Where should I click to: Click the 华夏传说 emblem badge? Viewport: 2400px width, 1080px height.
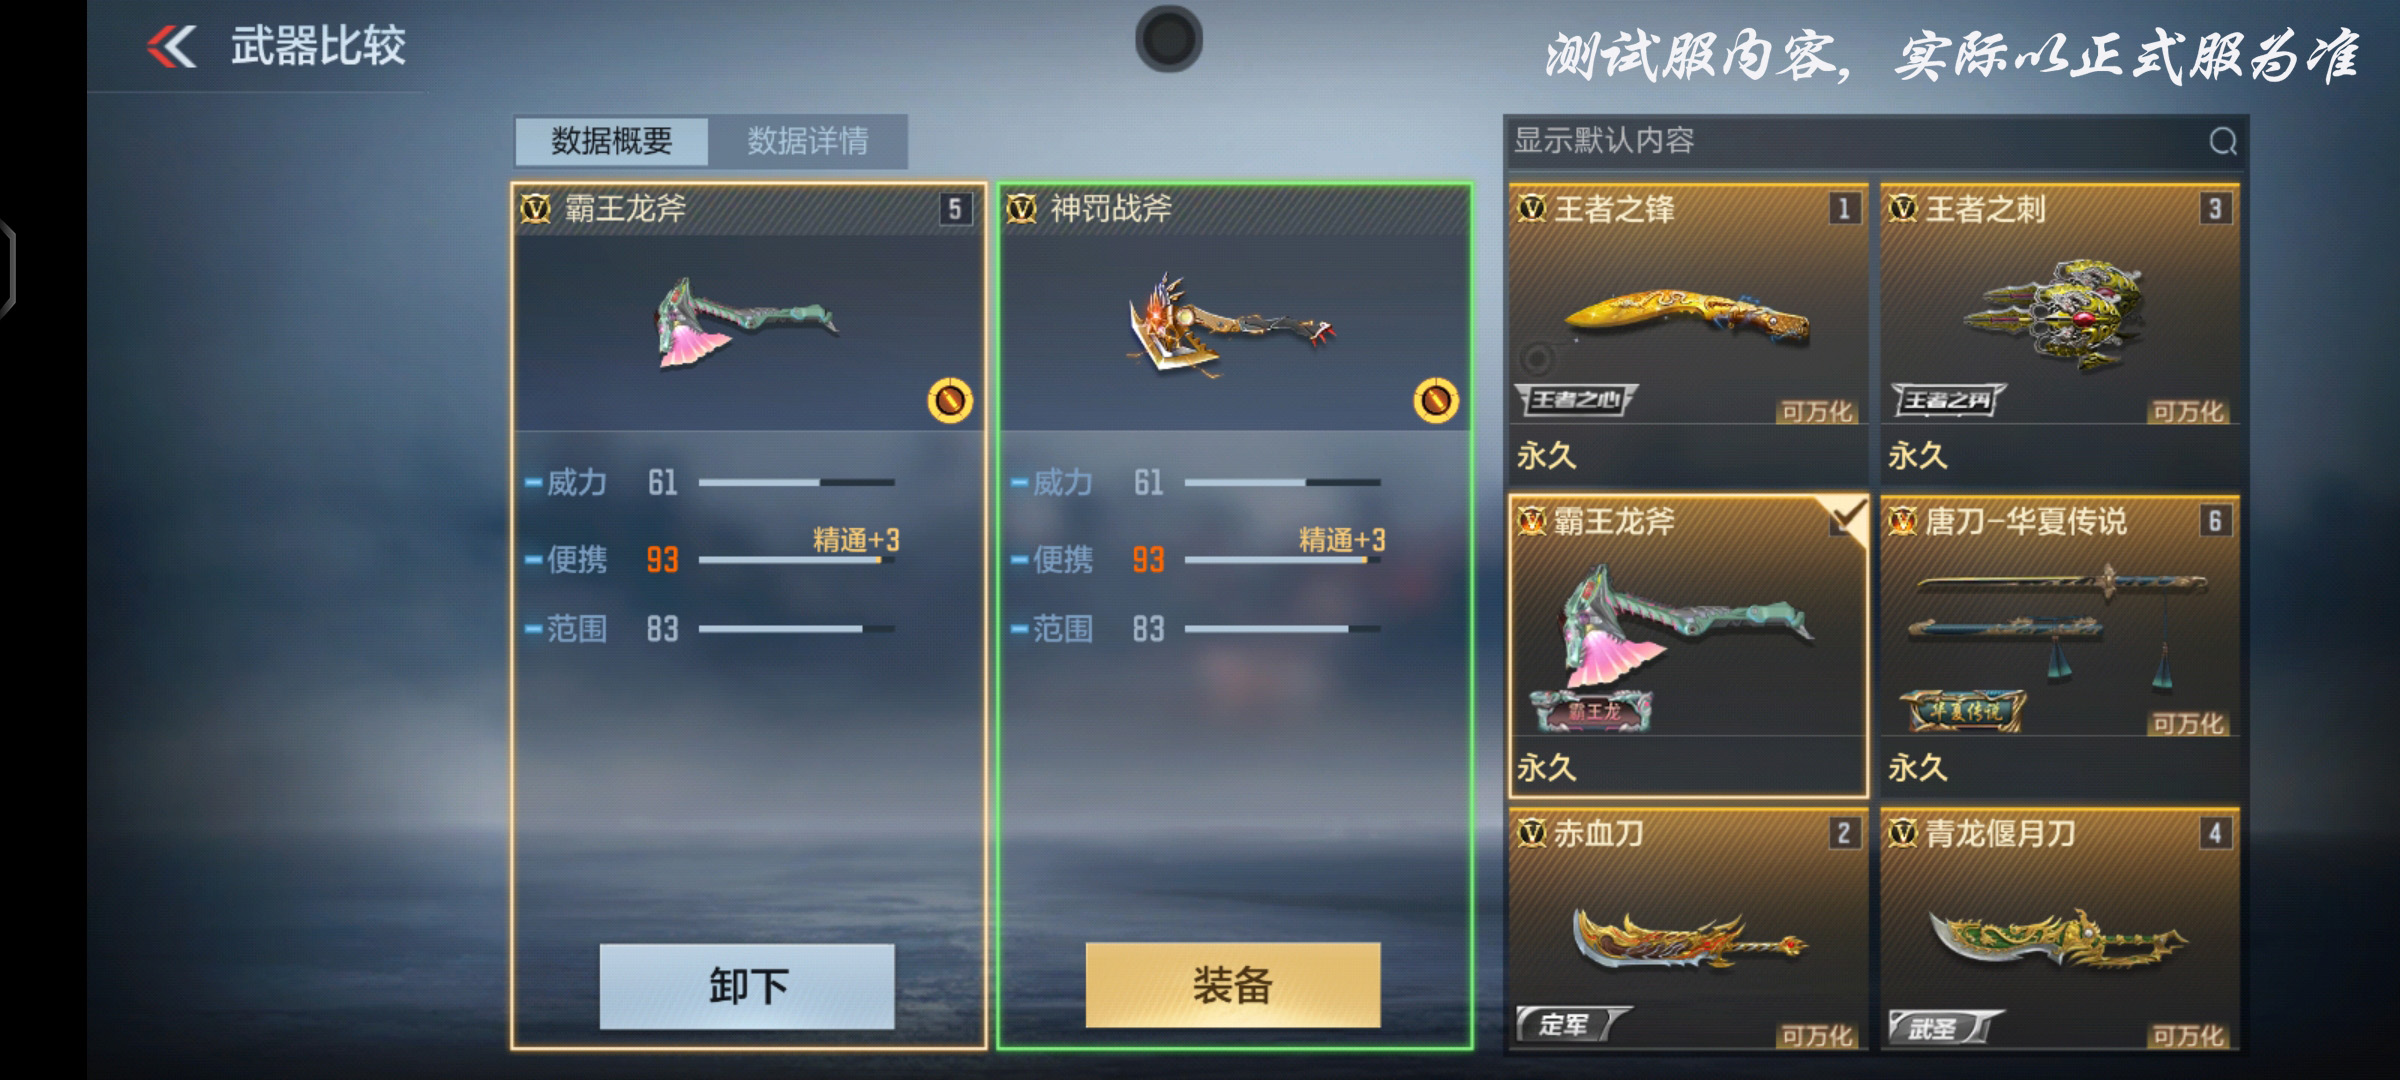tap(1961, 711)
